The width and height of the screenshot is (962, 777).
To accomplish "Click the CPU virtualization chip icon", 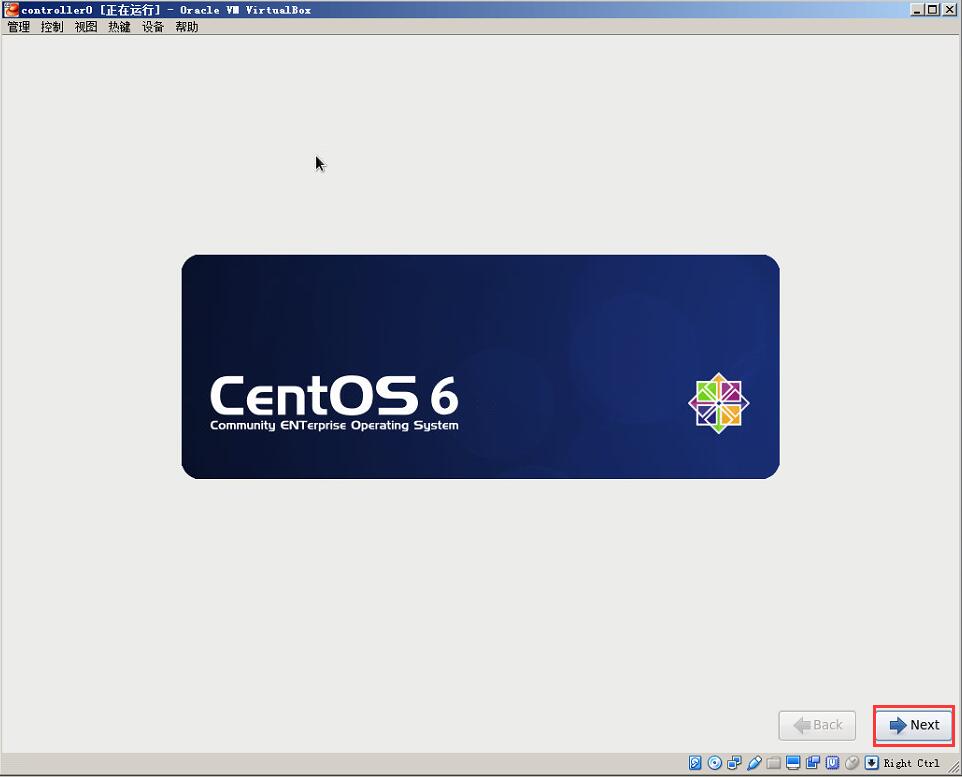I will [833, 763].
